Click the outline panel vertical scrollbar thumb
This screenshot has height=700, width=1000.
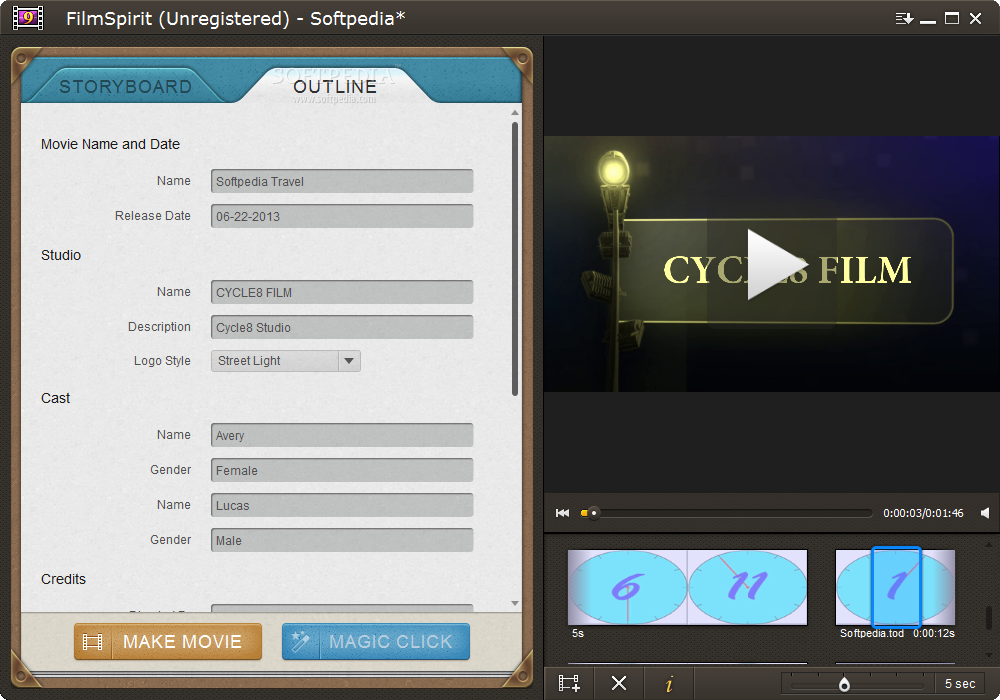tap(515, 259)
